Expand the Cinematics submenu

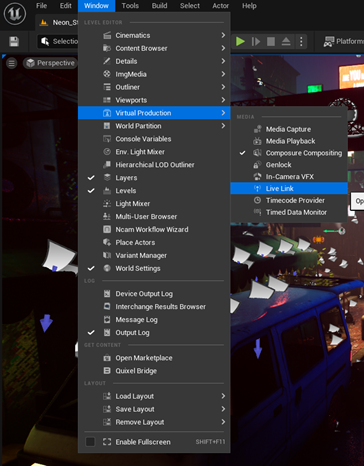(154, 35)
